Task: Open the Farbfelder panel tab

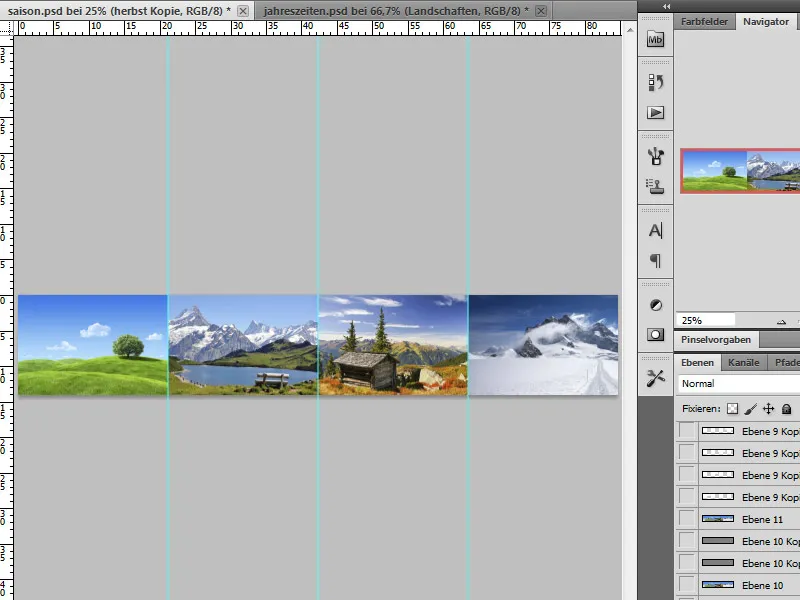Action: pyautogui.click(x=705, y=21)
